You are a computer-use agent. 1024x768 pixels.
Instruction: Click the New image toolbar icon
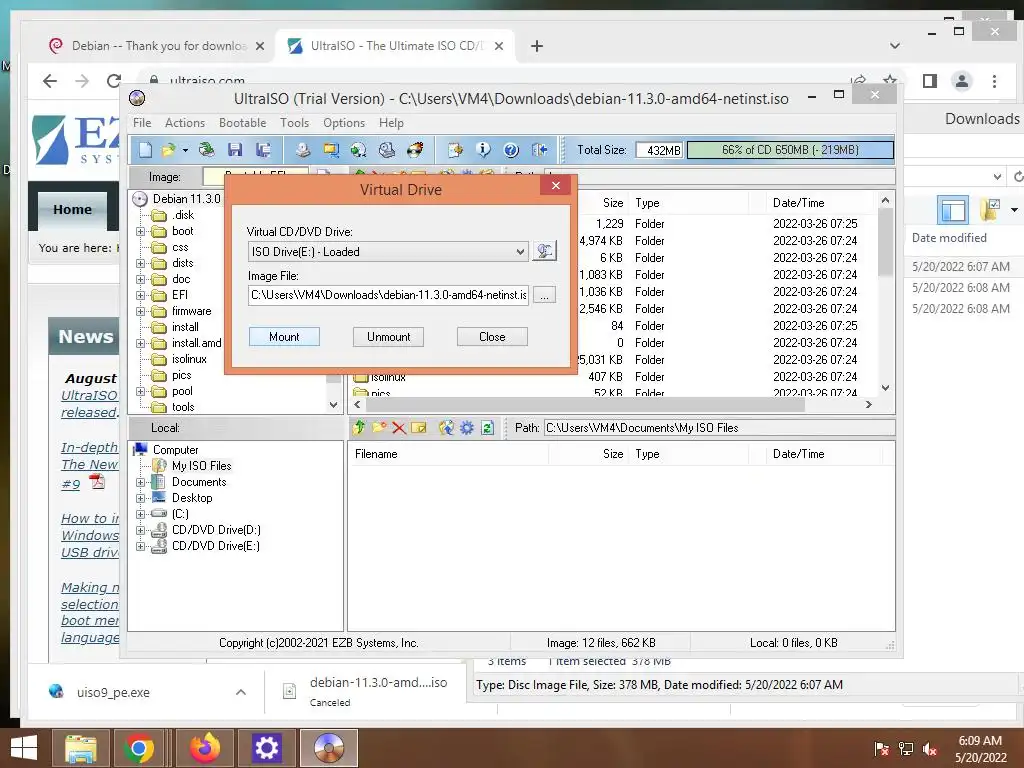[145, 150]
